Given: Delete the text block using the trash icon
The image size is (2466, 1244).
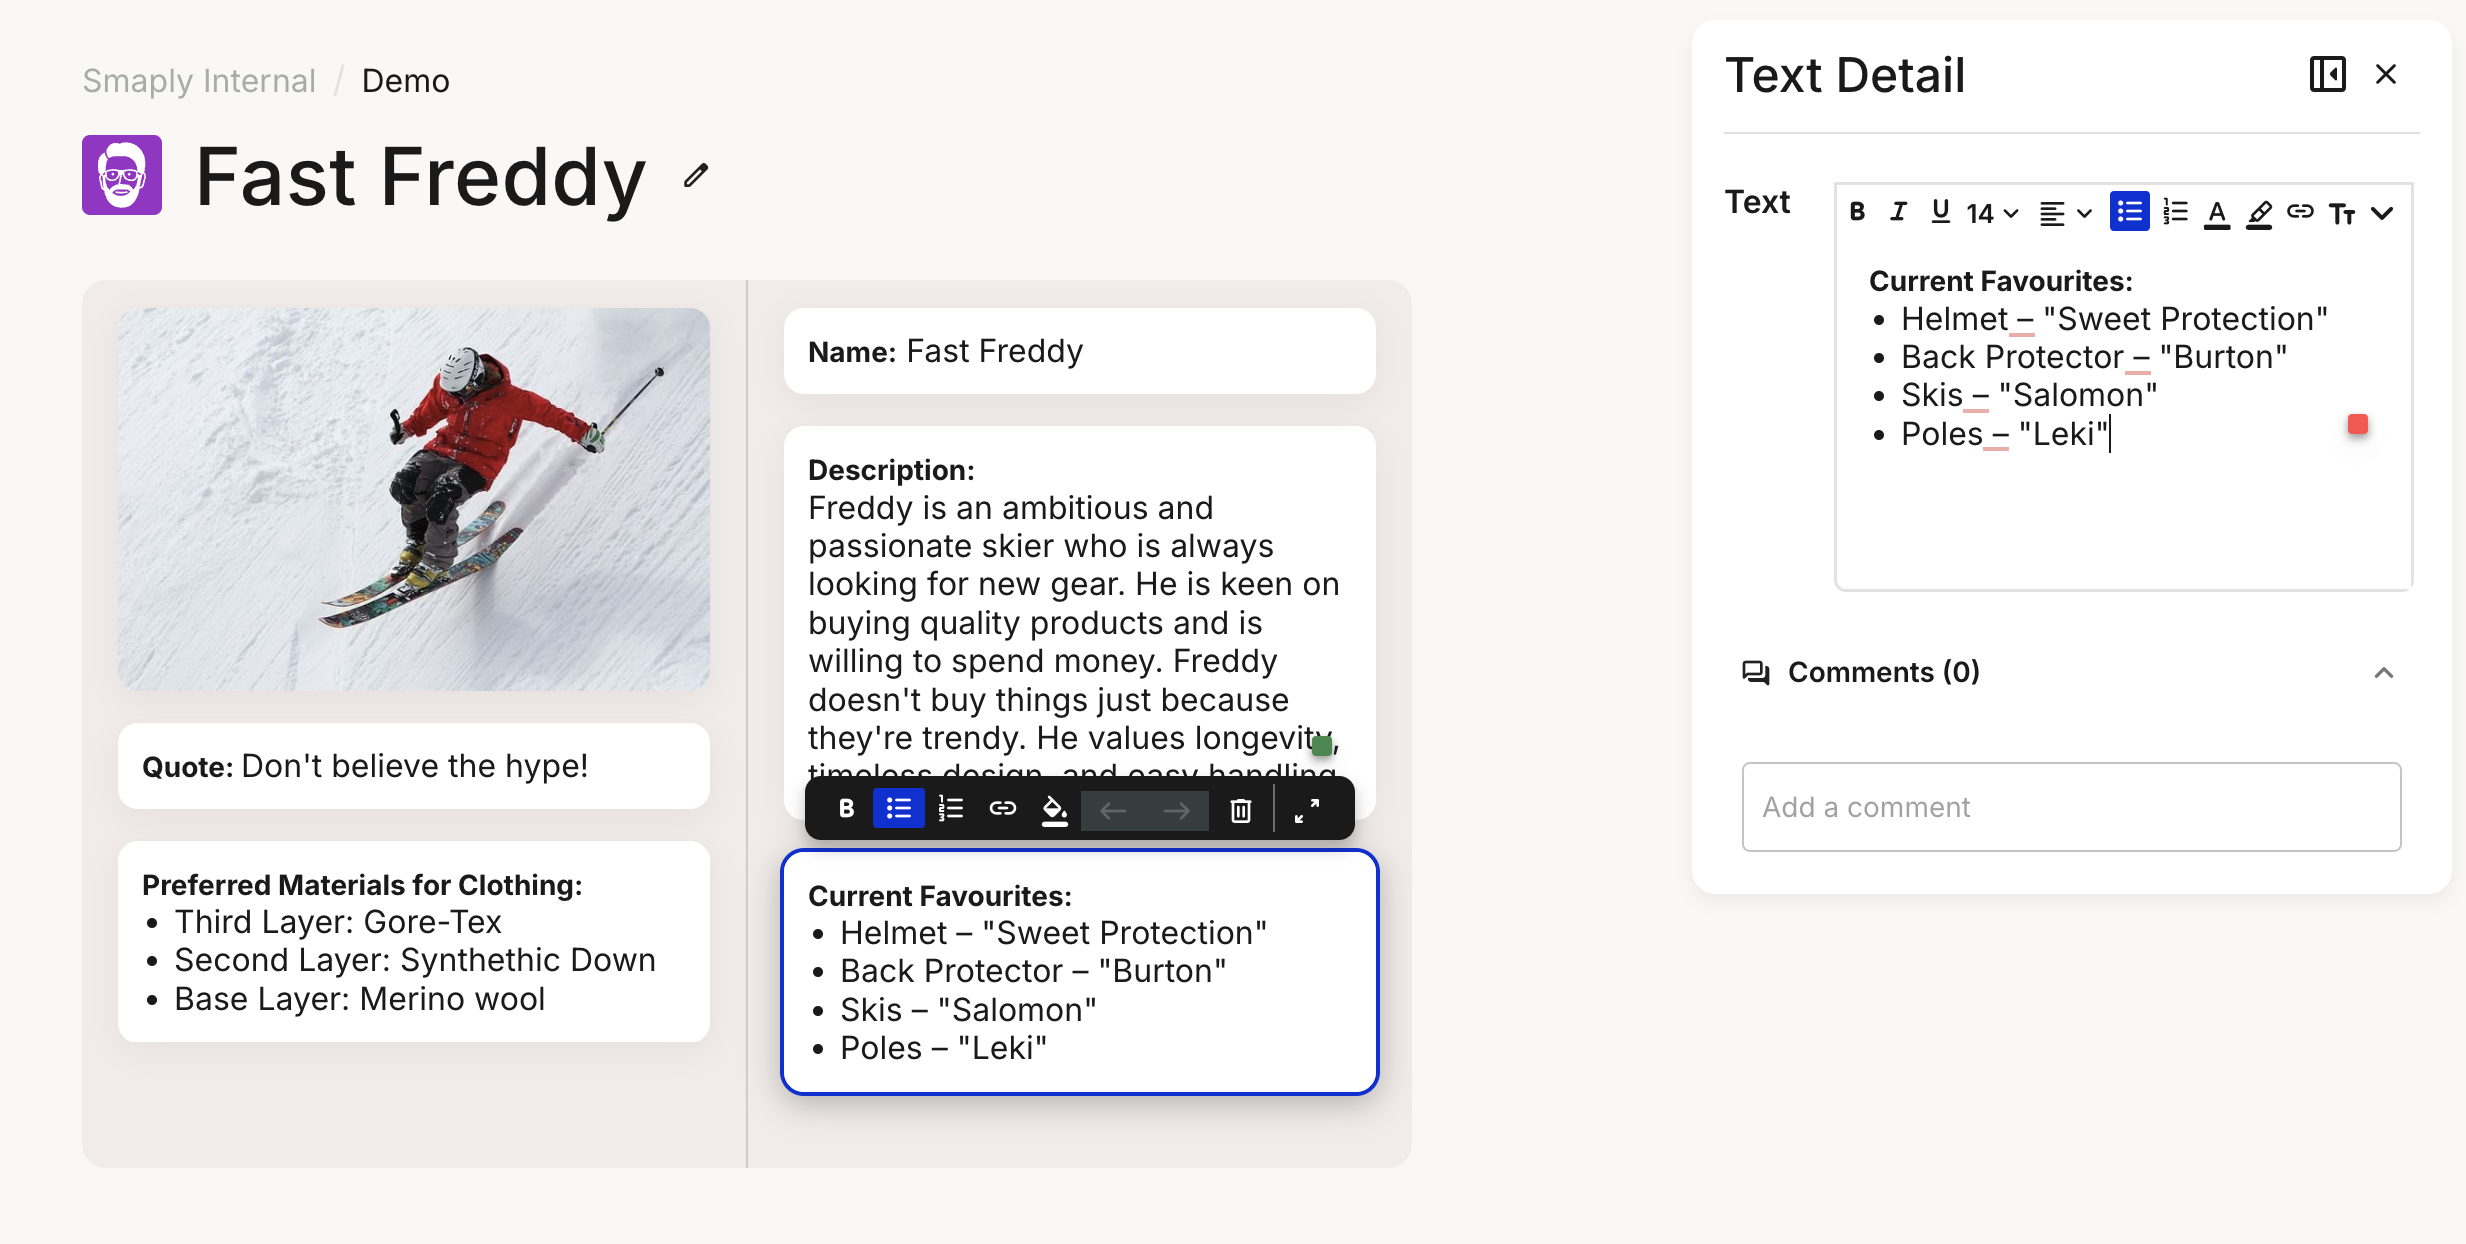Looking at the screenshot, I should click(1240, 809).
